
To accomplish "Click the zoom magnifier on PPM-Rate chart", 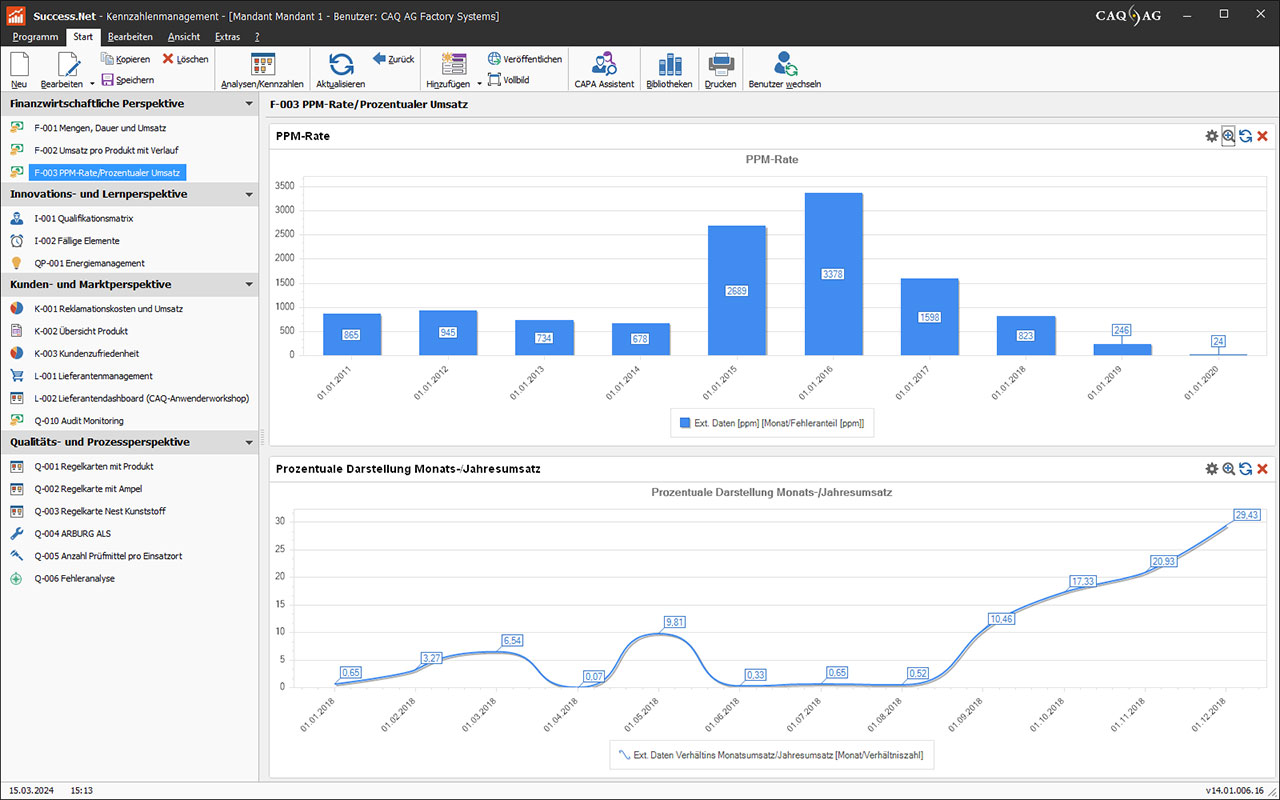I will click(1228, 136).
